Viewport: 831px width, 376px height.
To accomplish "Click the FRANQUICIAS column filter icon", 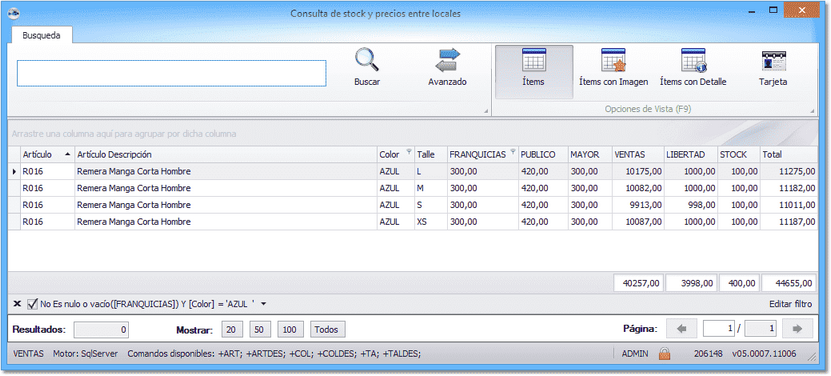I will click(x=512, y=152).
